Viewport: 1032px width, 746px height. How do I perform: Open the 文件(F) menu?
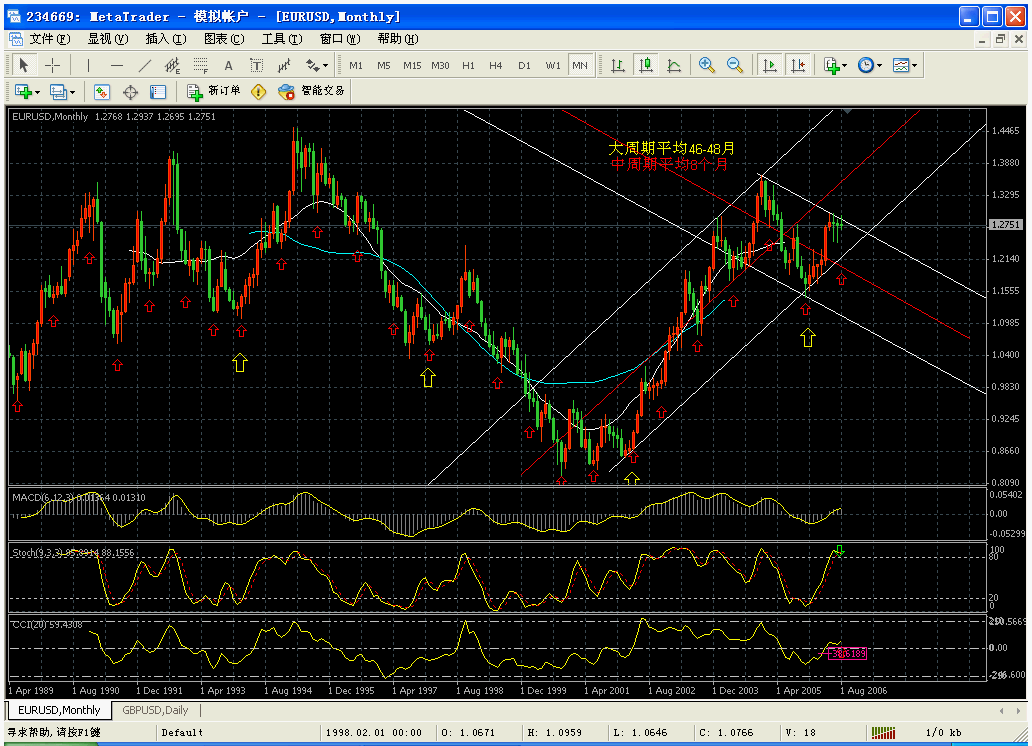(50, 40)
